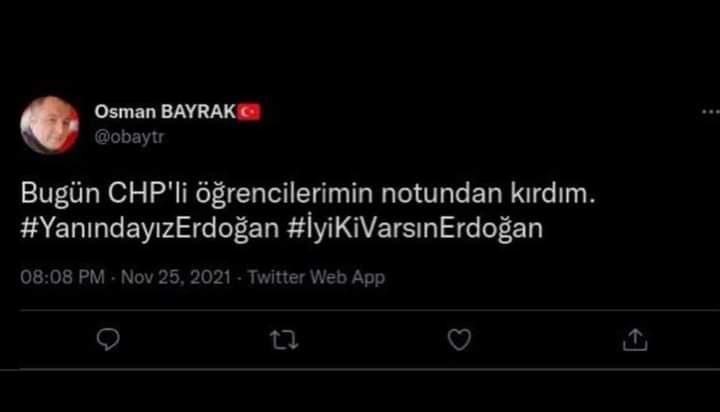Viewport: 720px width, 412px height.
Task: Open Osman BAYRAK's profile picture
Action: click(50, 124)
